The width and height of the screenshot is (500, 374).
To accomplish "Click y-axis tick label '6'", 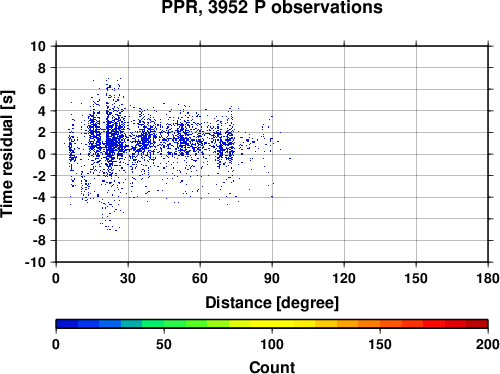I will [42, 90].
